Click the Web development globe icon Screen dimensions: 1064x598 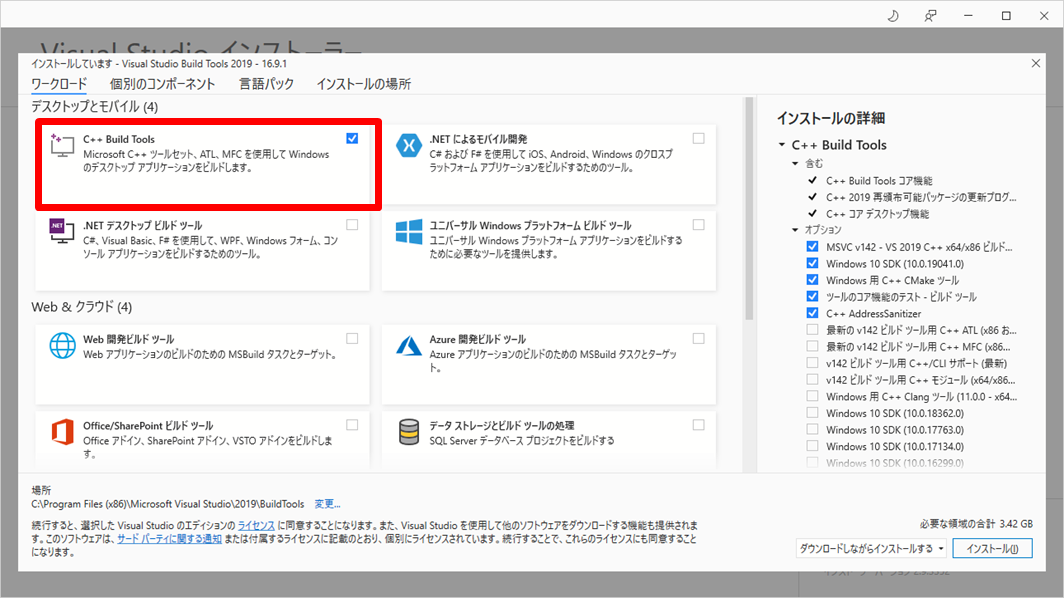pos(62,345)
